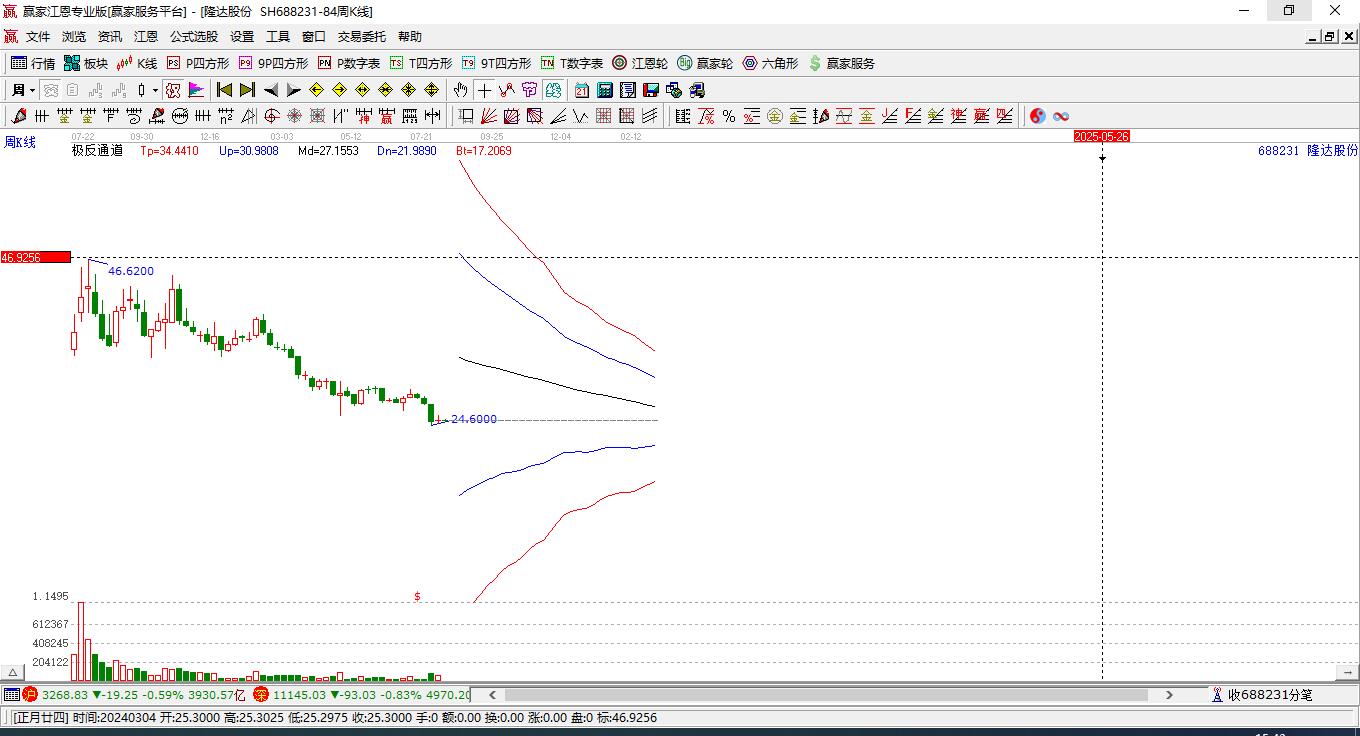
Task: Open the 六角形 hexagon chart tool
Action: tap(770, 63)
